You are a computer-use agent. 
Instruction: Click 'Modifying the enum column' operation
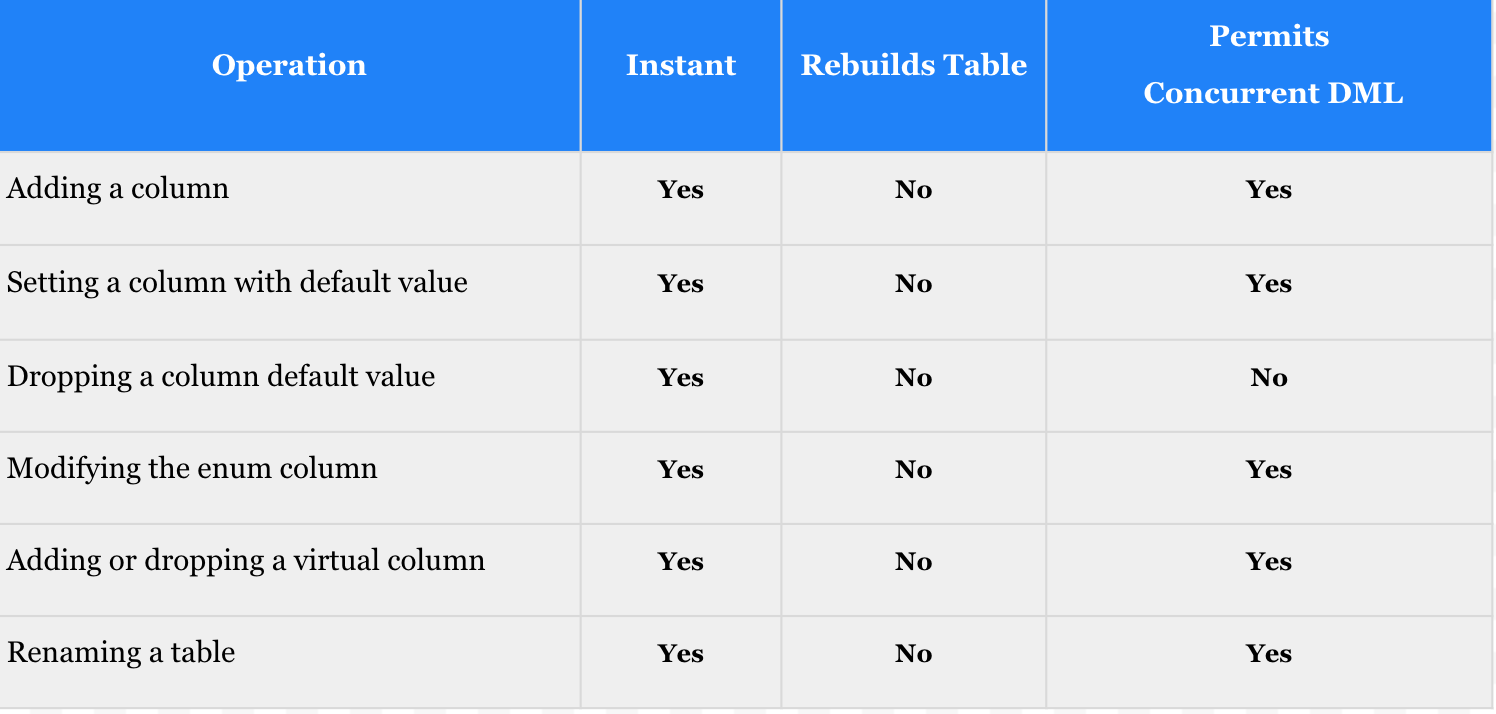point(192,469)
